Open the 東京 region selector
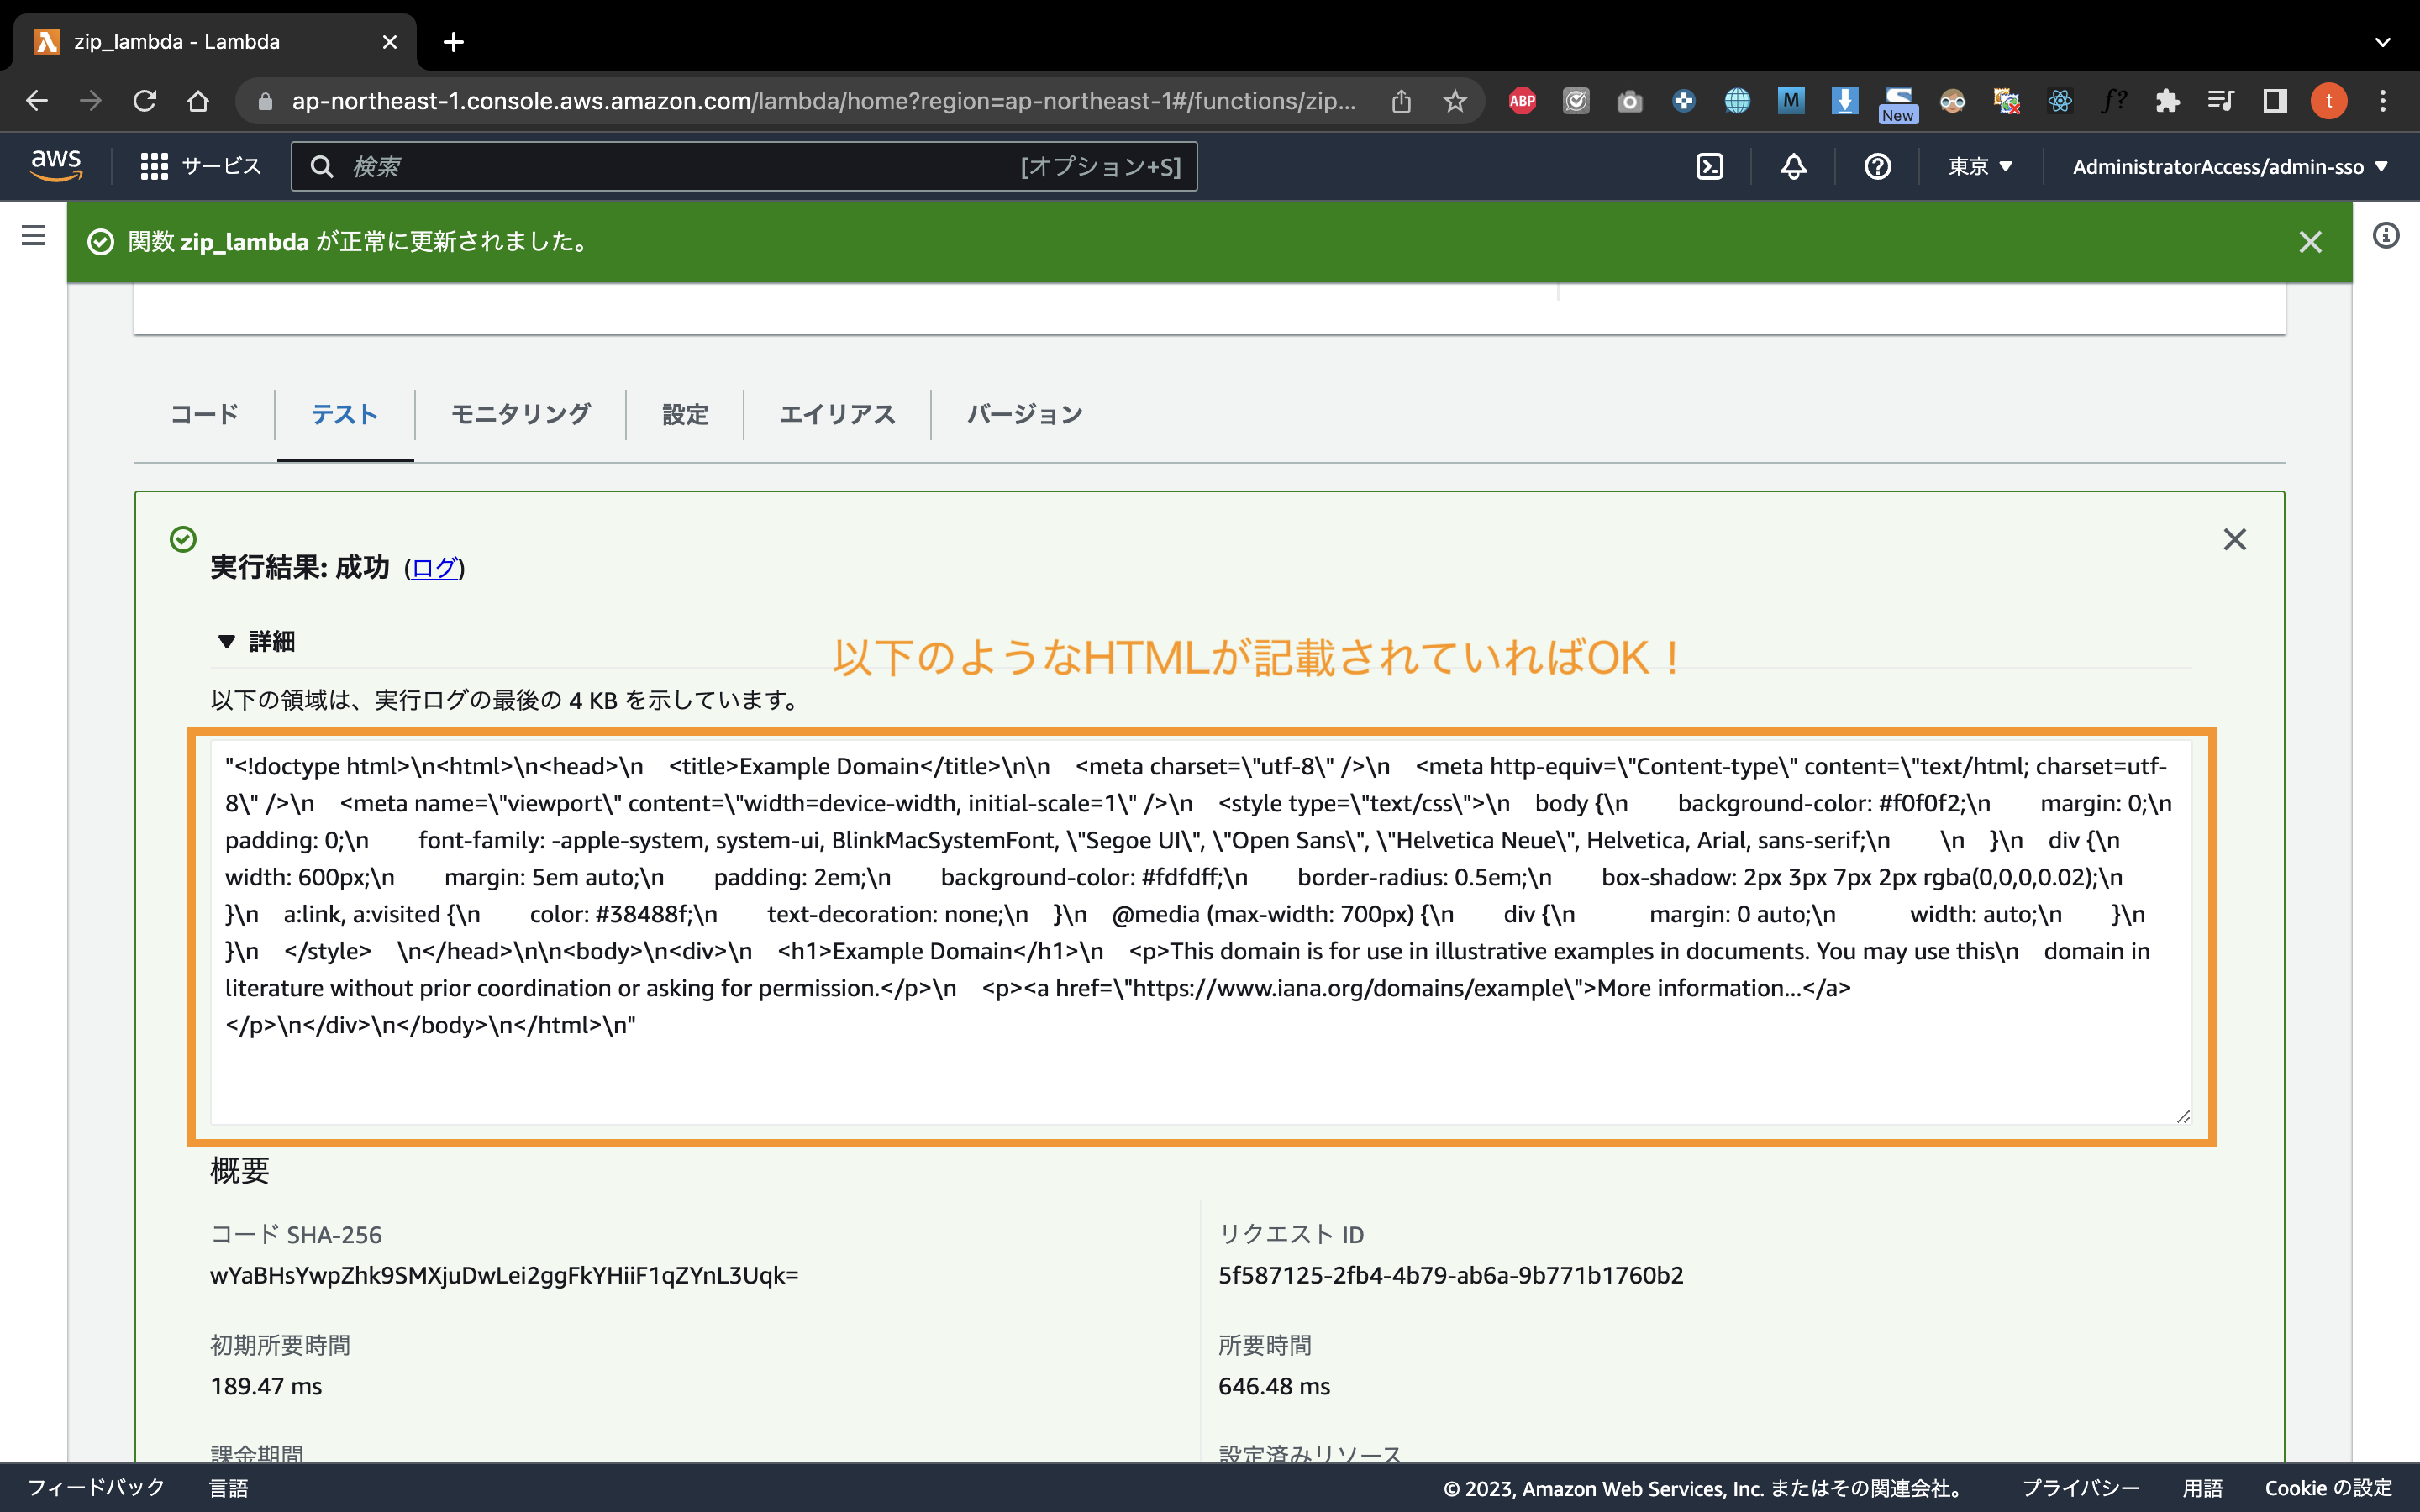Viewport: 2420px width, 1512px height. (1980, 166)
